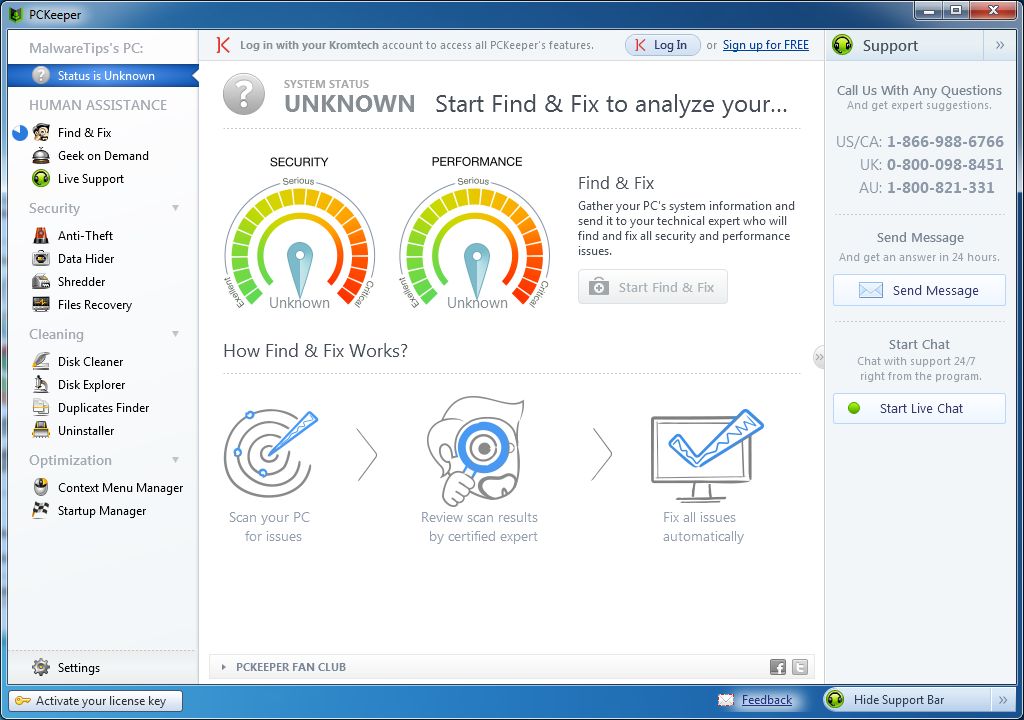Image resolution: width=1024 pixels, height=720 pixels.
Task: Click the Performance gauge dial
Action: pyautogui.click(x=475, y=244)
